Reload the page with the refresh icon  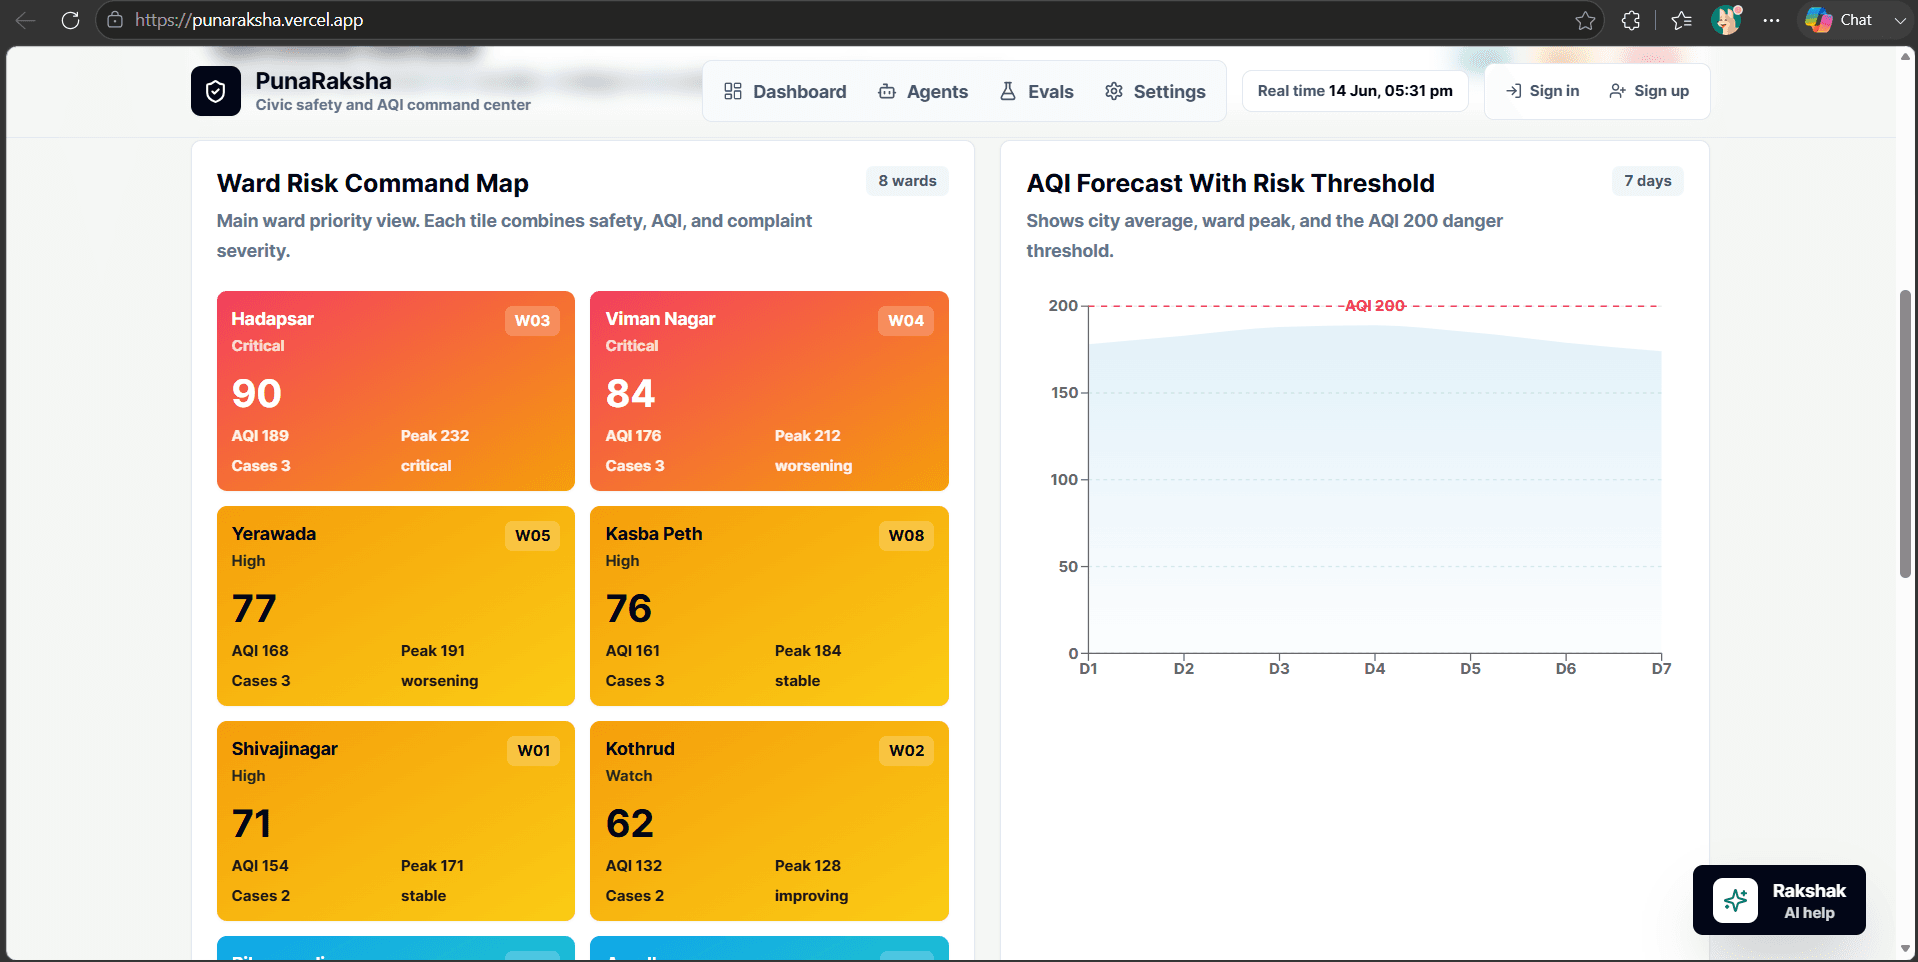click(70, 20)
